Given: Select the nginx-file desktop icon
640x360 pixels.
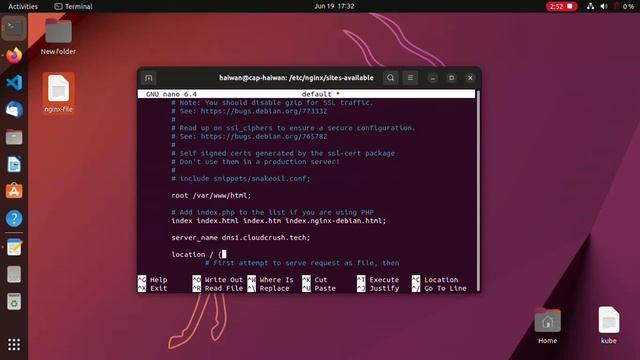Looking at the screenshot, I should coord(58,94).
